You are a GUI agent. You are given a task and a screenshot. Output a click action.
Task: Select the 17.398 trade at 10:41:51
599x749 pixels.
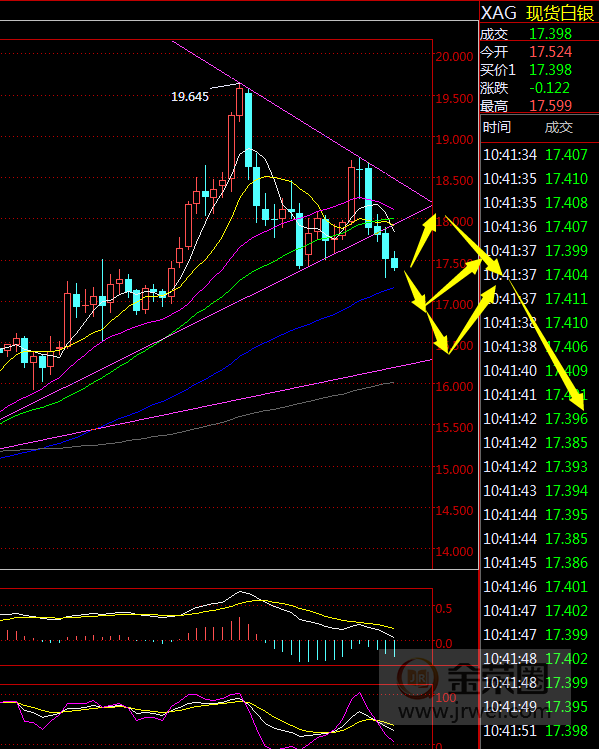567,730
